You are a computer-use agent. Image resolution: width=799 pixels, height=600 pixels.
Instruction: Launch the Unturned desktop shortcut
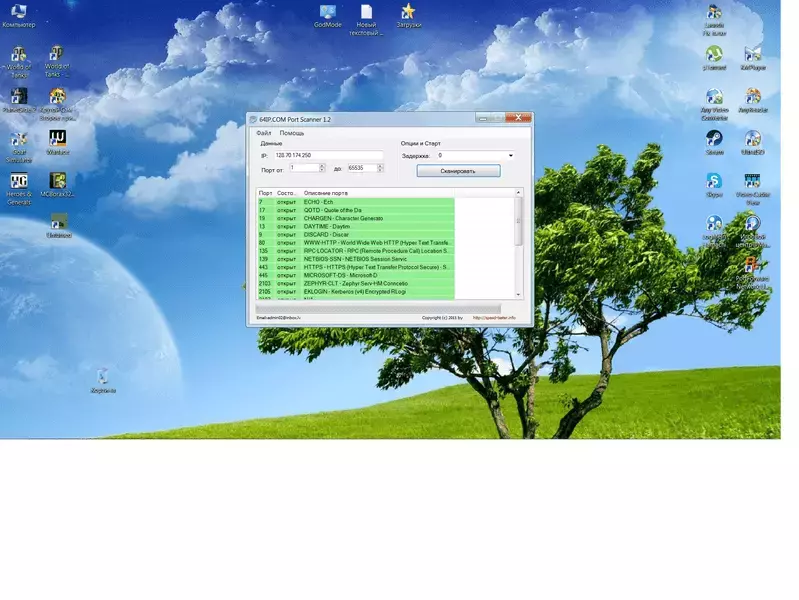coord(59,226)
